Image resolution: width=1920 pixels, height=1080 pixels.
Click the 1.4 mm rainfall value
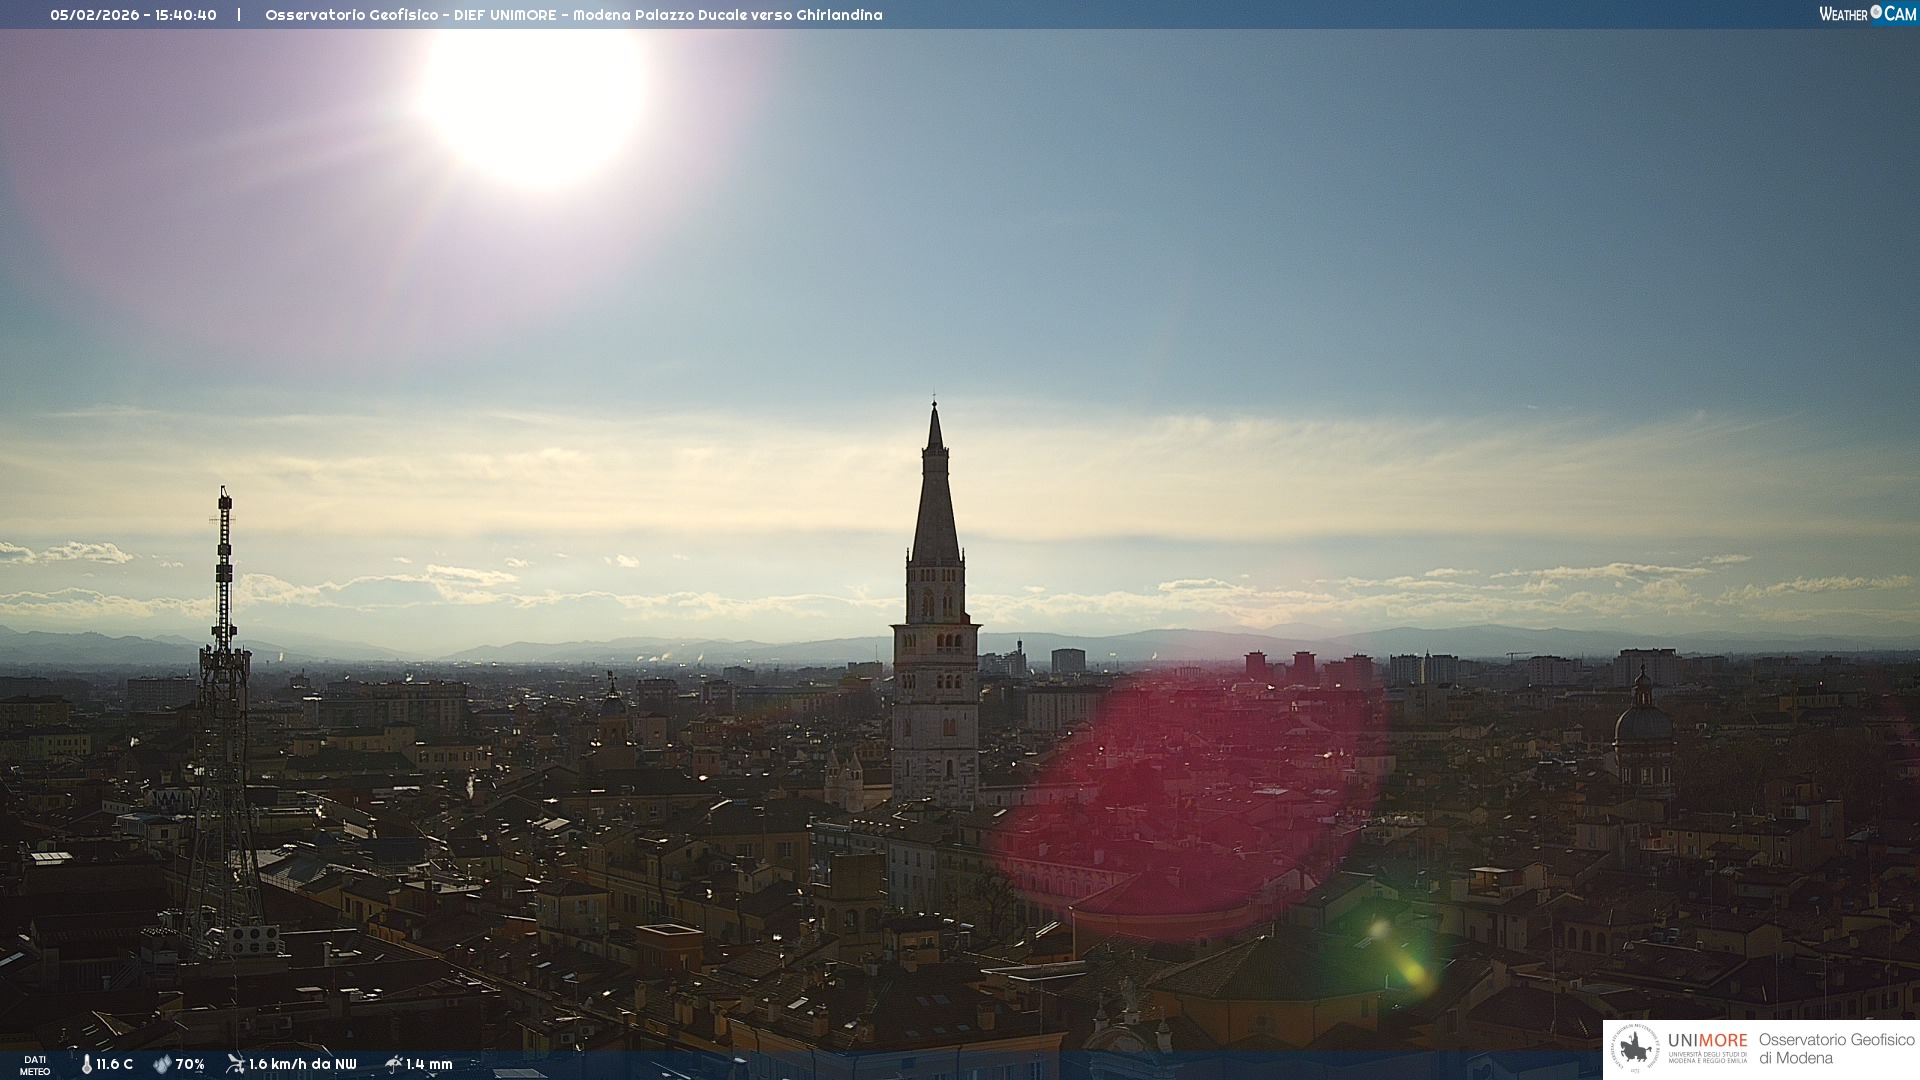click(x=429, y=1064)
